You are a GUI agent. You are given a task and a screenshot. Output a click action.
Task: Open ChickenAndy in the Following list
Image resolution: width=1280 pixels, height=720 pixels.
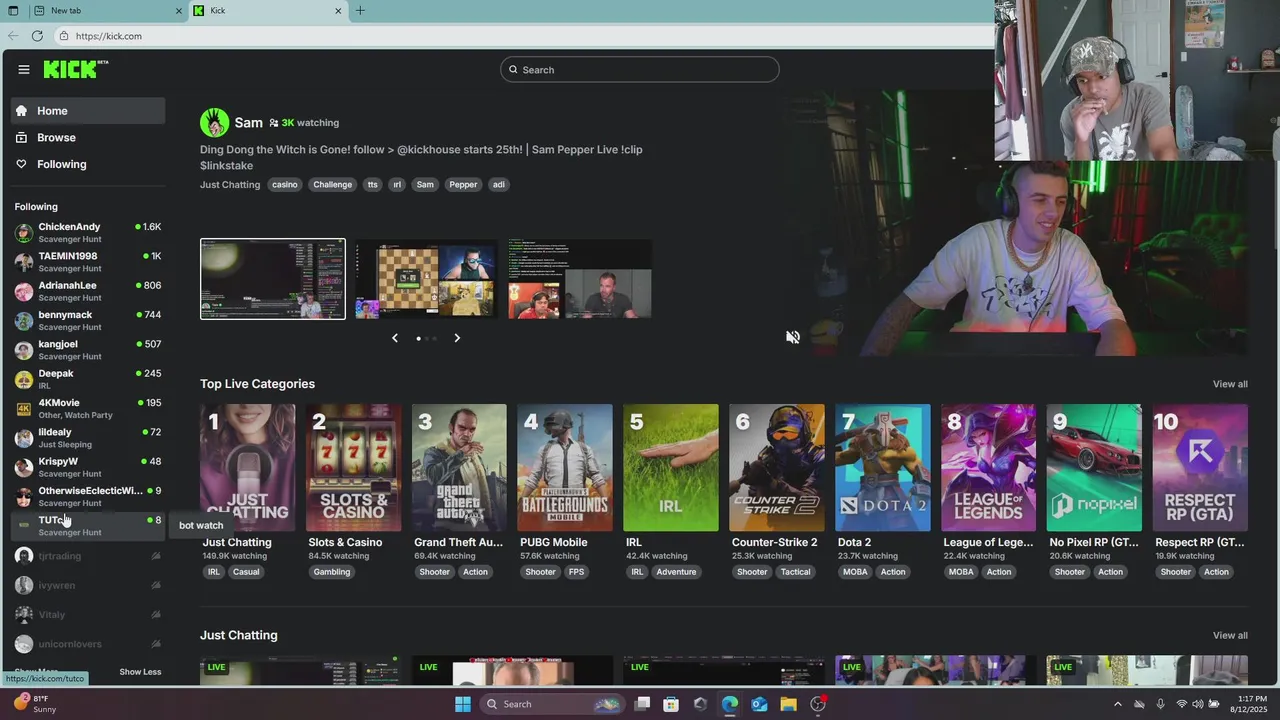[88, 233]
